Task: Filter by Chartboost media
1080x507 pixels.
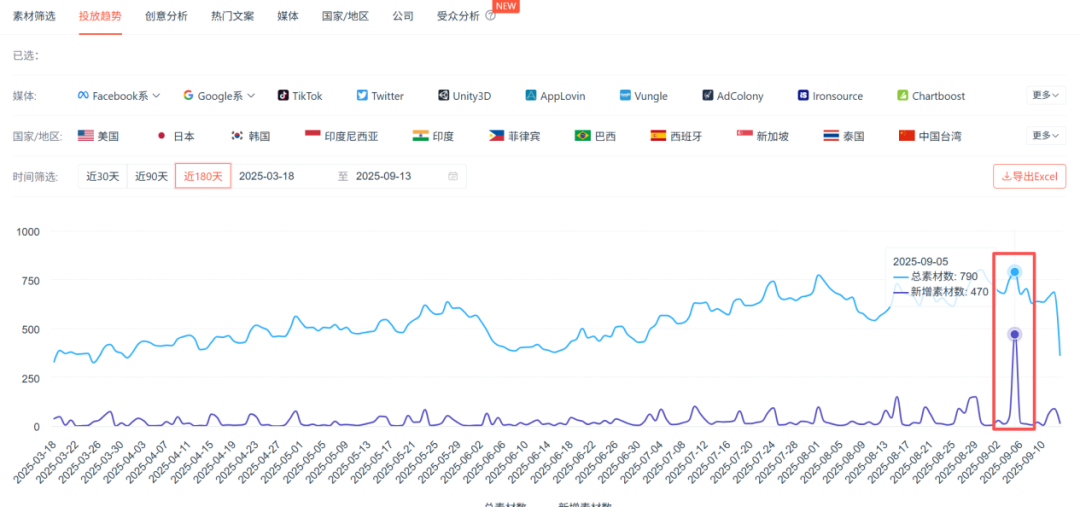Action: 931,96
